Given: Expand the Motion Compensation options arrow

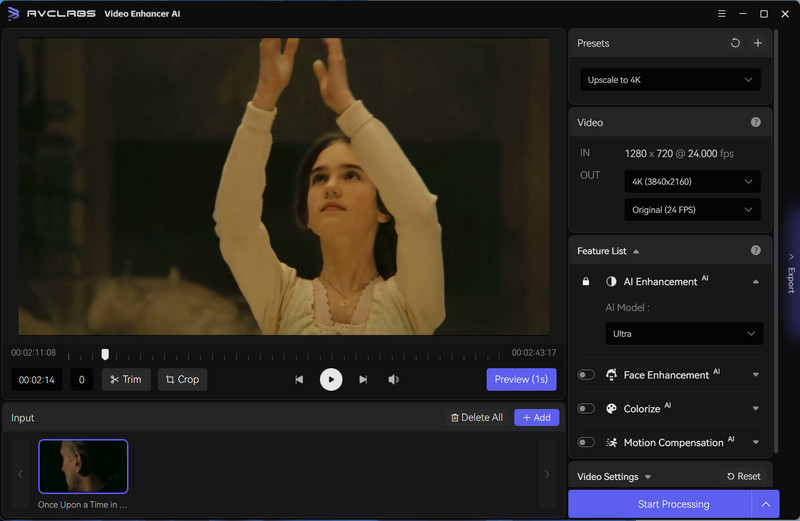Looking at the screenshot, I should (x=756, y=442).
